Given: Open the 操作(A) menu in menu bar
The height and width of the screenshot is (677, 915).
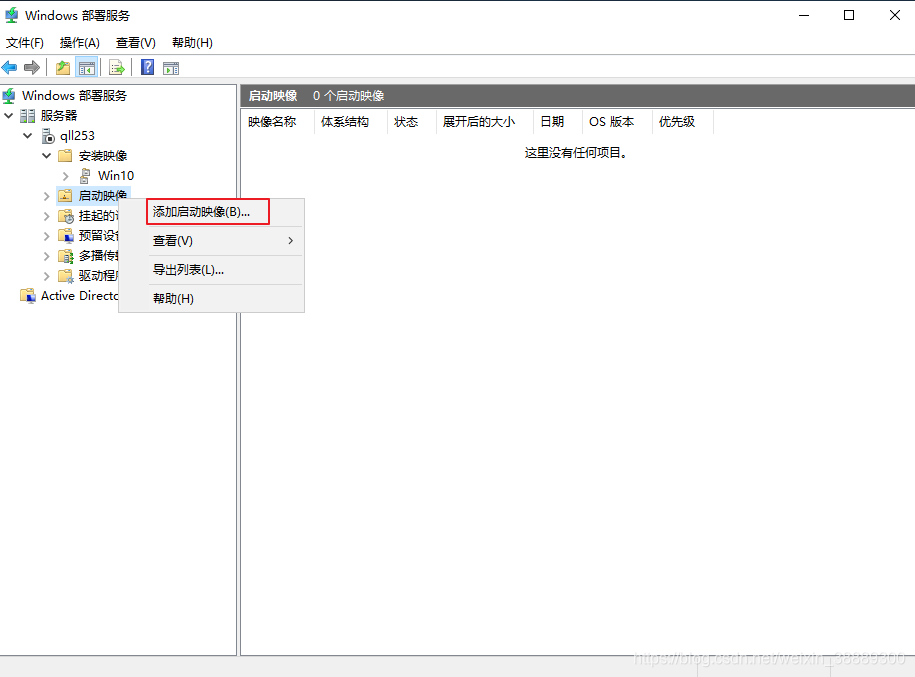Looking at the screenshot, I should [79, 43].
